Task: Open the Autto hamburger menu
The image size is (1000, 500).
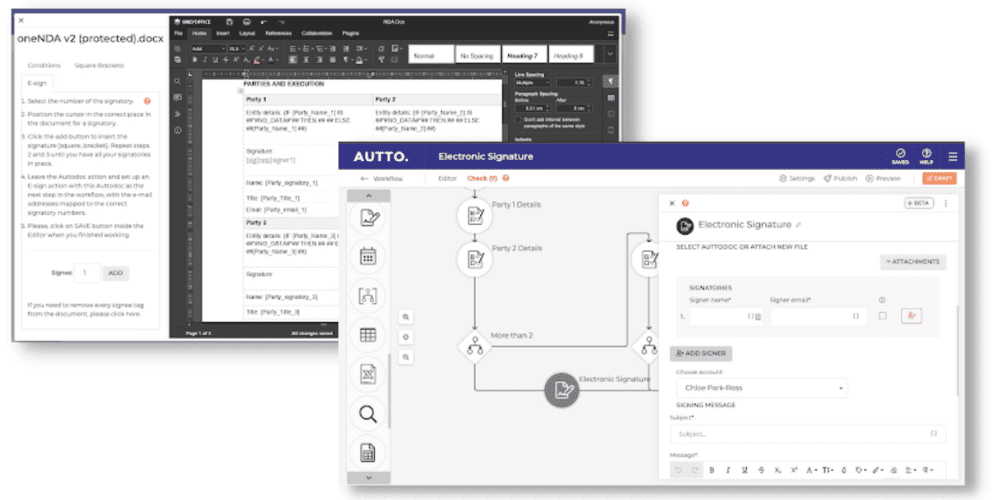Action: pos(952,157)
